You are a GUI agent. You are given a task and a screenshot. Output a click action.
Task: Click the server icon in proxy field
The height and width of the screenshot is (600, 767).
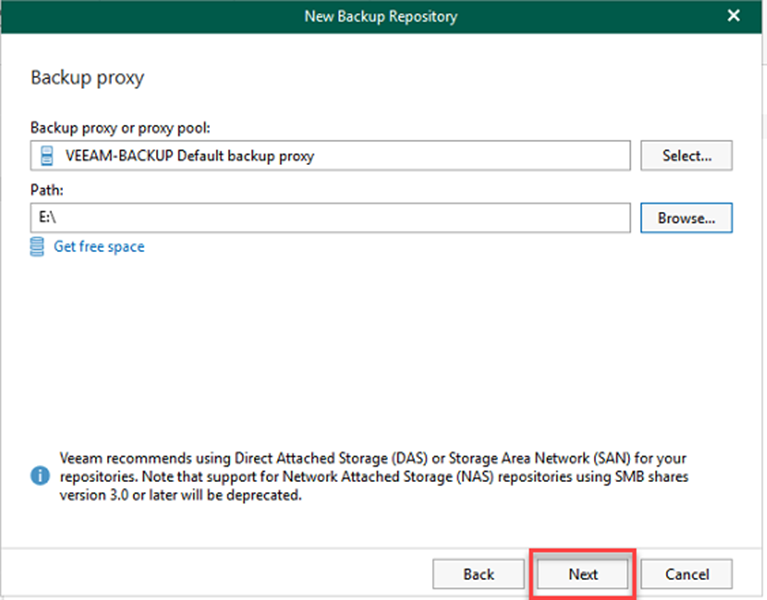click(x=46, y=156)
